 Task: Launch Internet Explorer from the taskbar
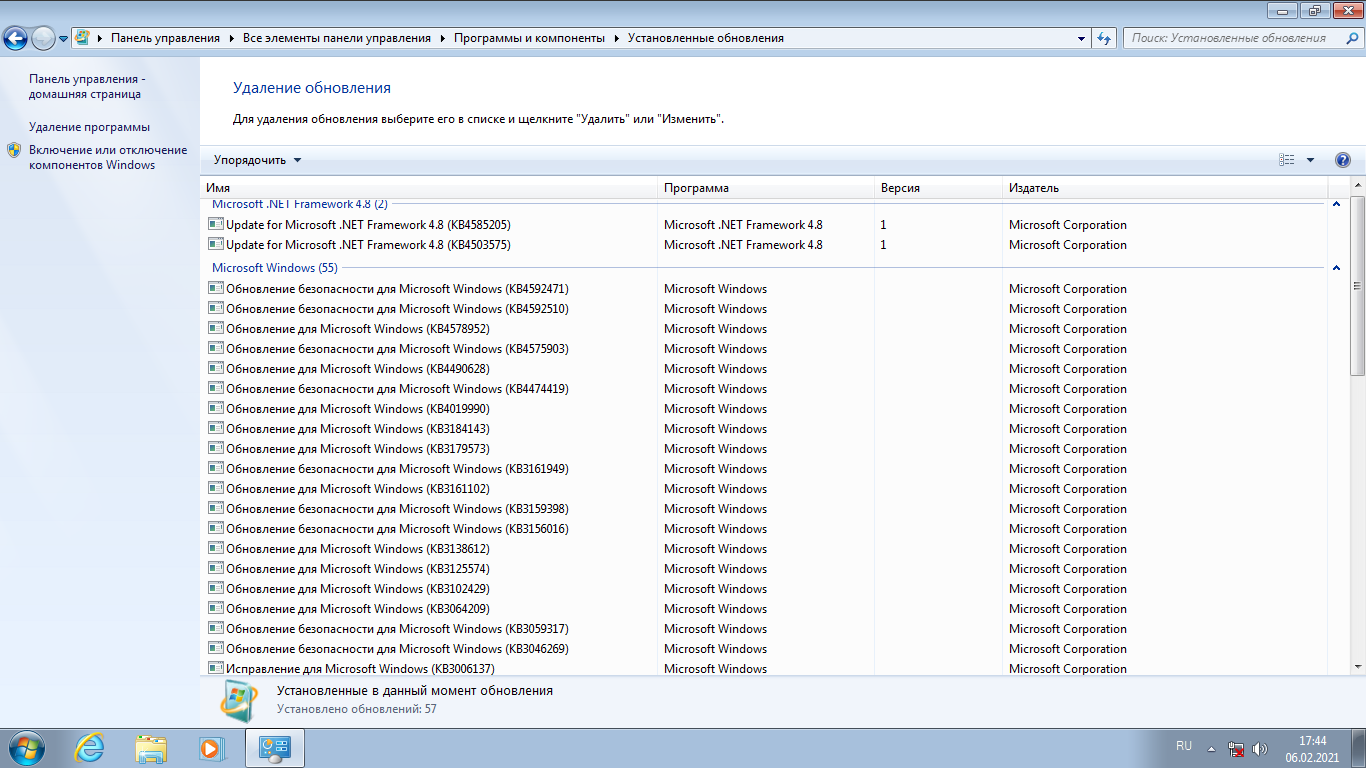[x=89, y=747]
